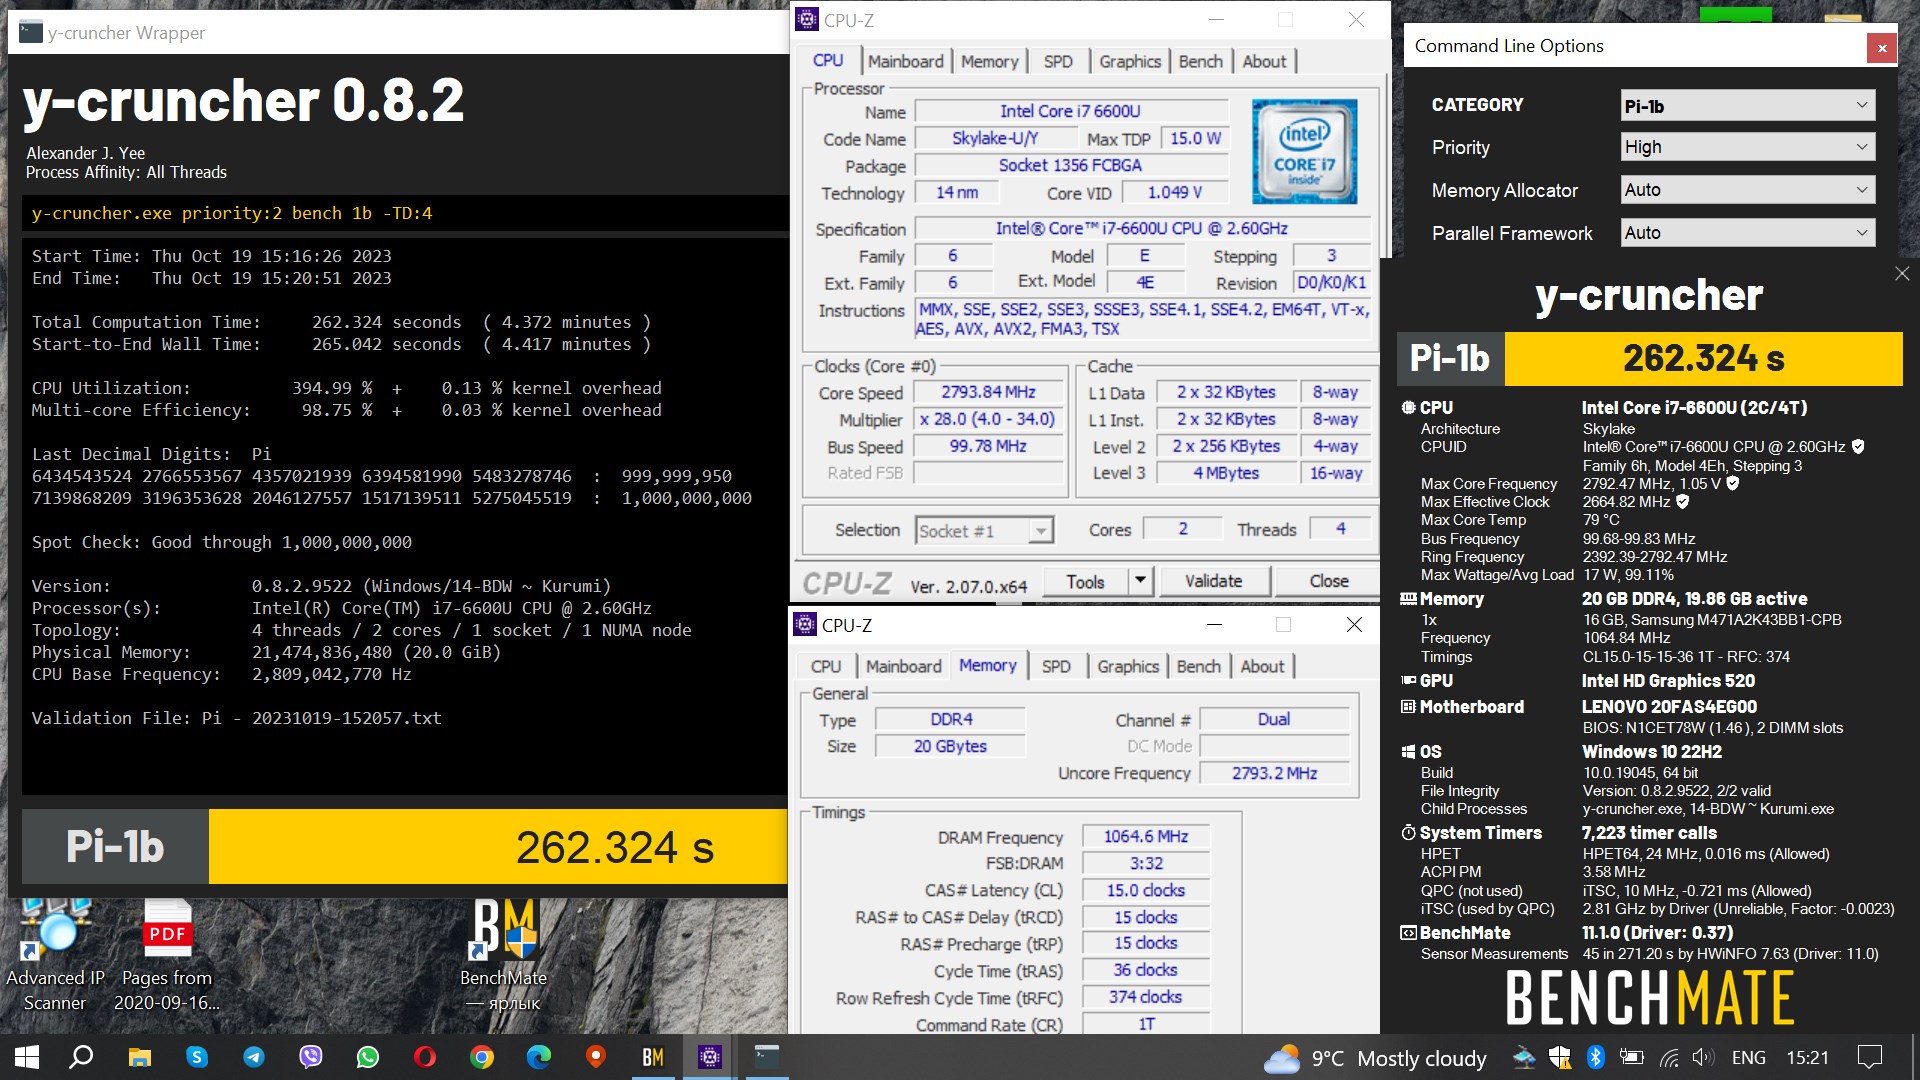Image resolution: width=1920 pixels, height=1080 pixels.
Task: Click the Intel Core i7 logo in CPU-Z
Action: (1304, 151)
